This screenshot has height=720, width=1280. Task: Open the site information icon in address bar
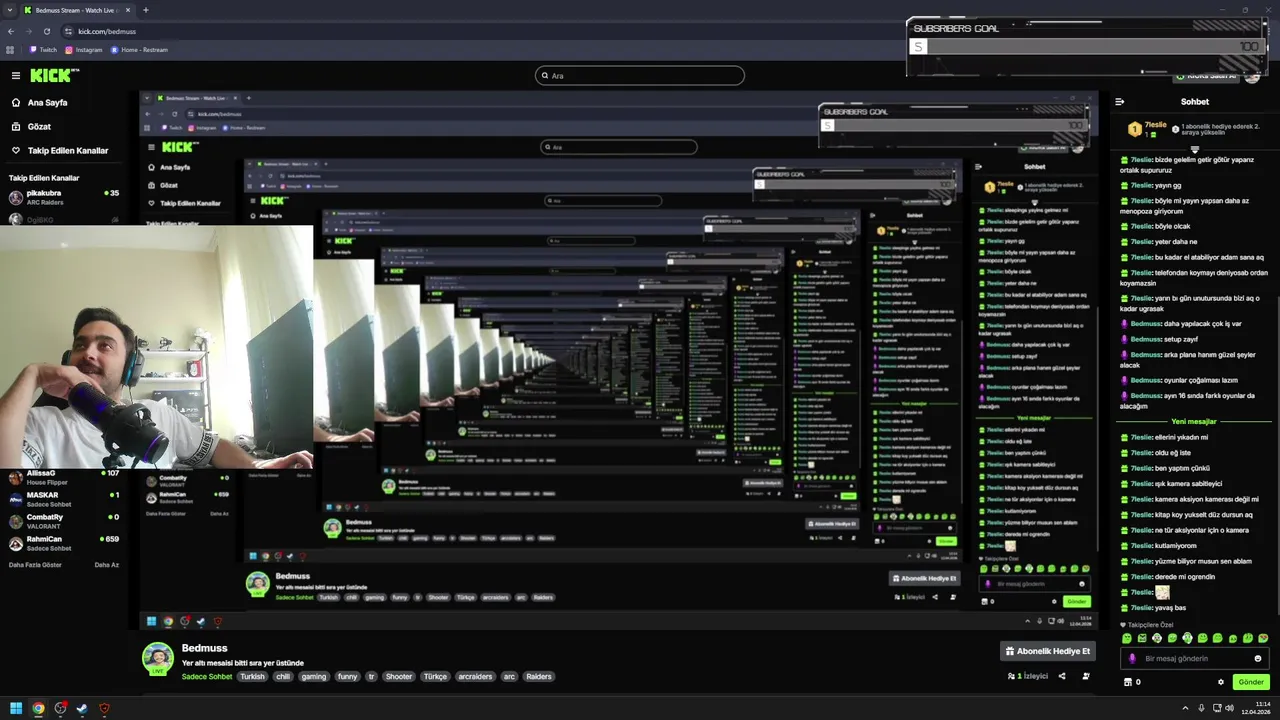pyautogui.click(x=69, y=31)
